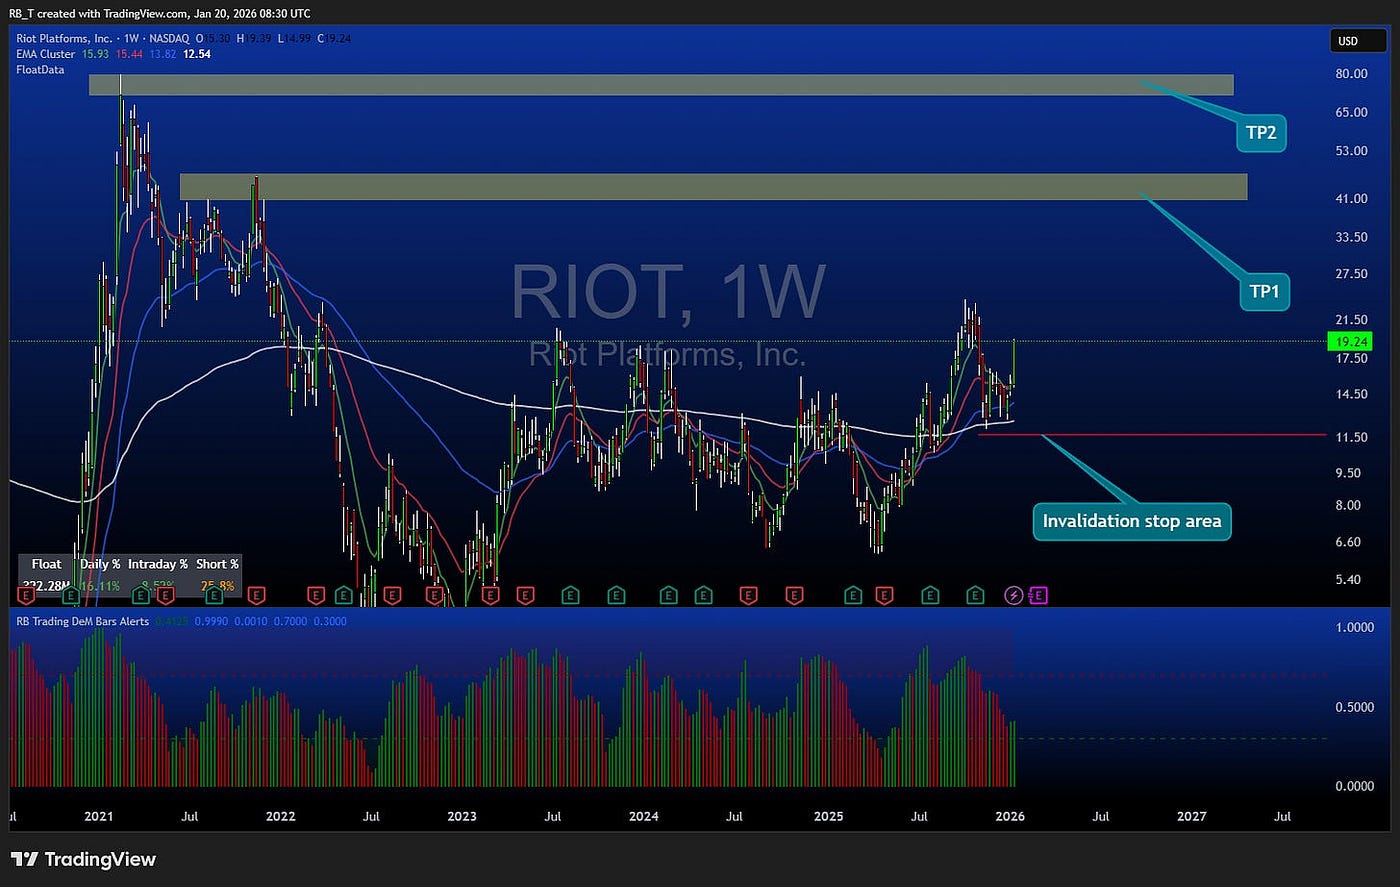Click the green E earnings marker nearest the lightning icon
The image size is (1400, 887).
pos(976,595)
